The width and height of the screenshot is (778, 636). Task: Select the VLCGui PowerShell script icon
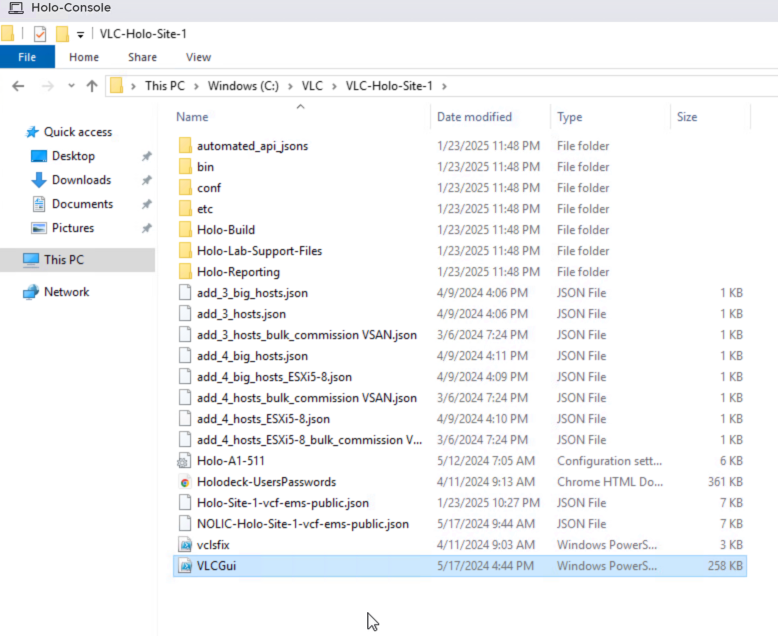pyautogui.click(x=185, y=566)
